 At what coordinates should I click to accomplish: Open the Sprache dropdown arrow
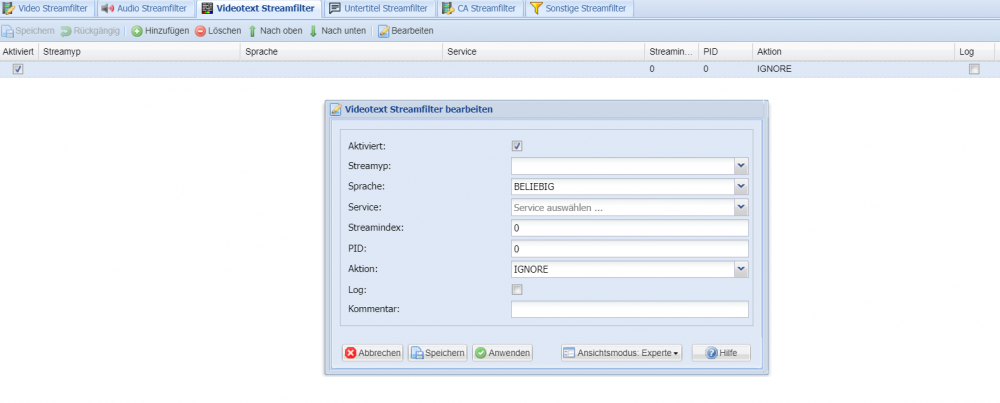coord(741,187)
